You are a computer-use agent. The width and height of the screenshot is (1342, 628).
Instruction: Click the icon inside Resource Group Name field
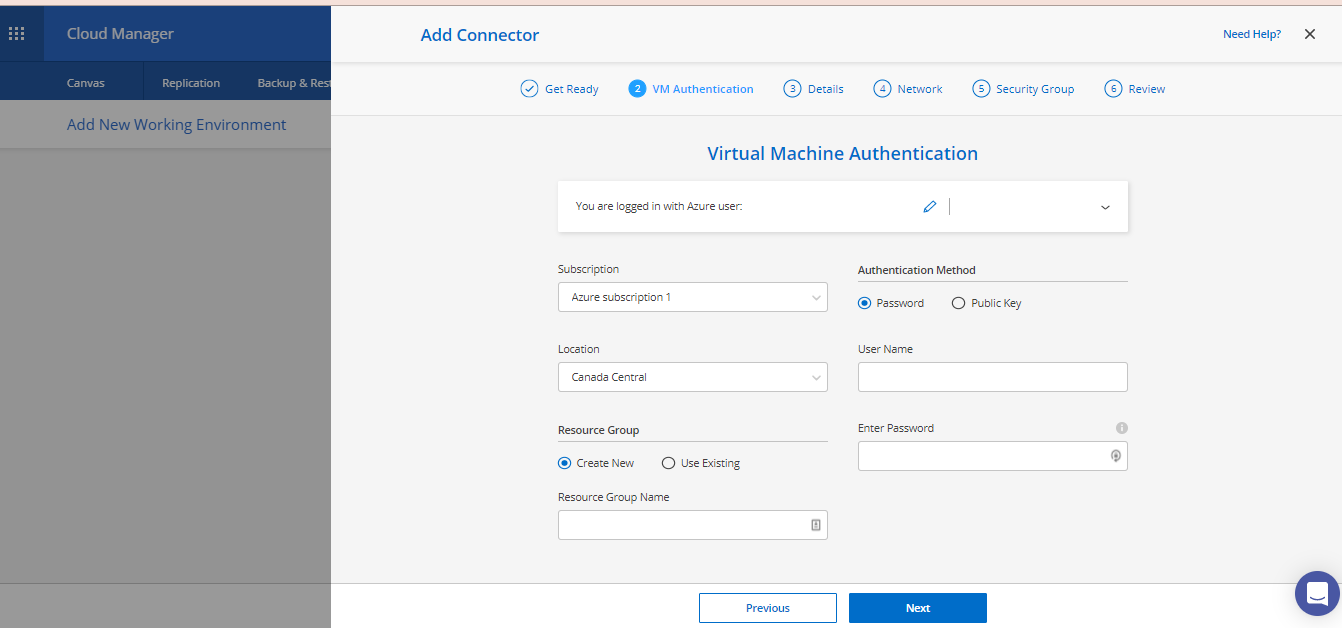[x=815, y=525]
